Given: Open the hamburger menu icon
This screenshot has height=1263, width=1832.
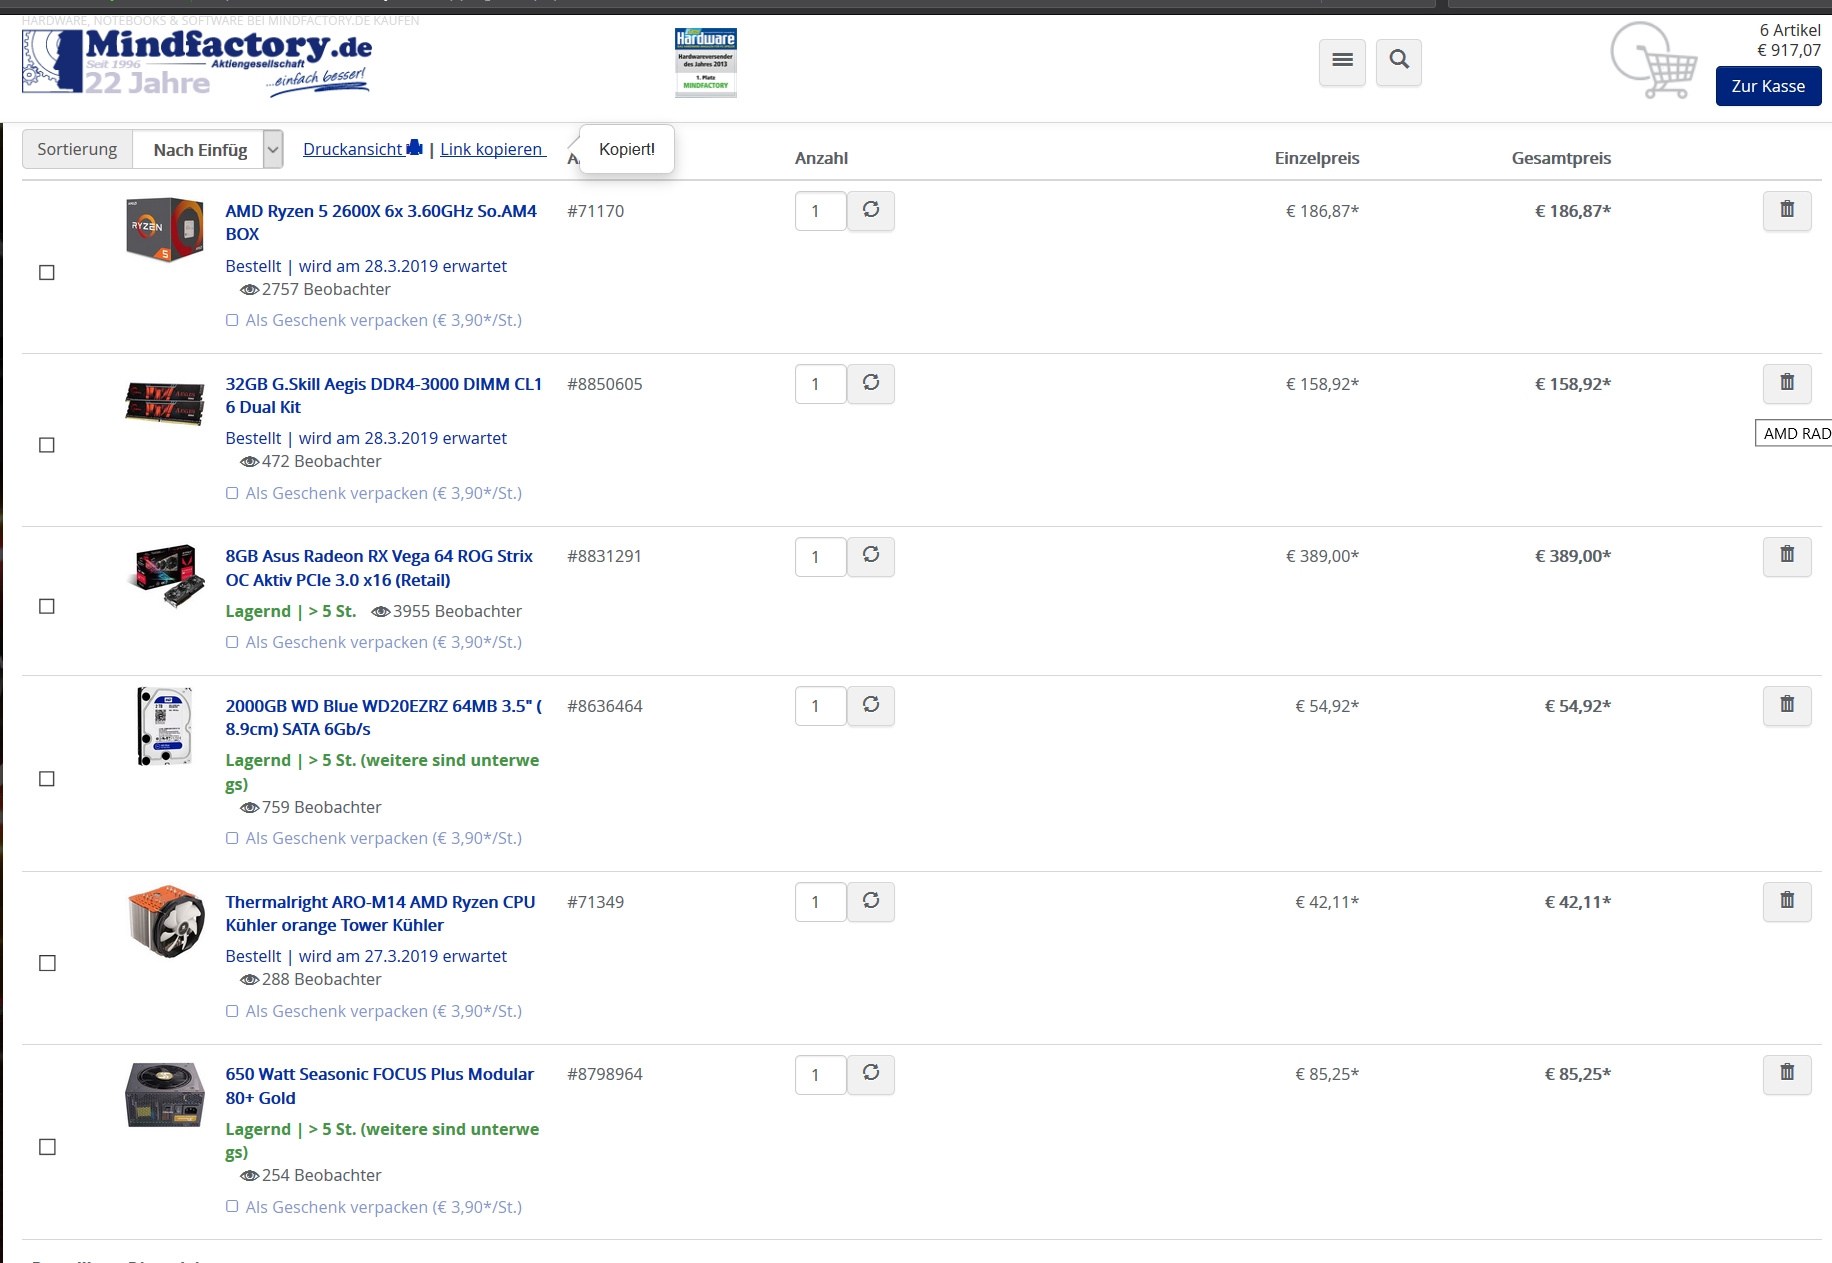Looking at the screenshot, I should pyautogui.click(x=1342, y=62).
